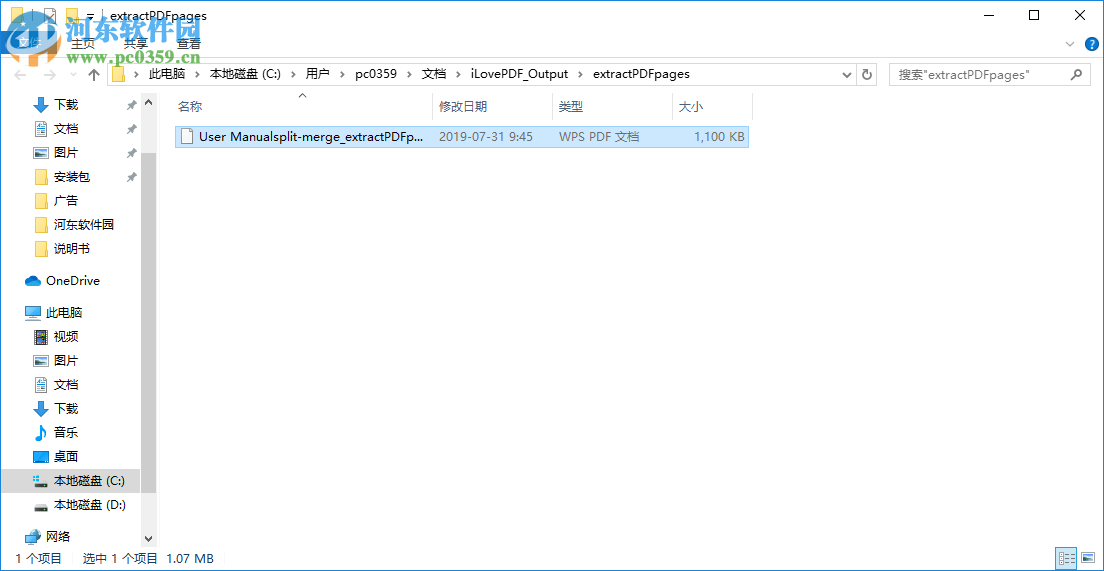Open 音乐 under 此电脑
Screen dimensions: 1104x571
[x=65, y=432]
